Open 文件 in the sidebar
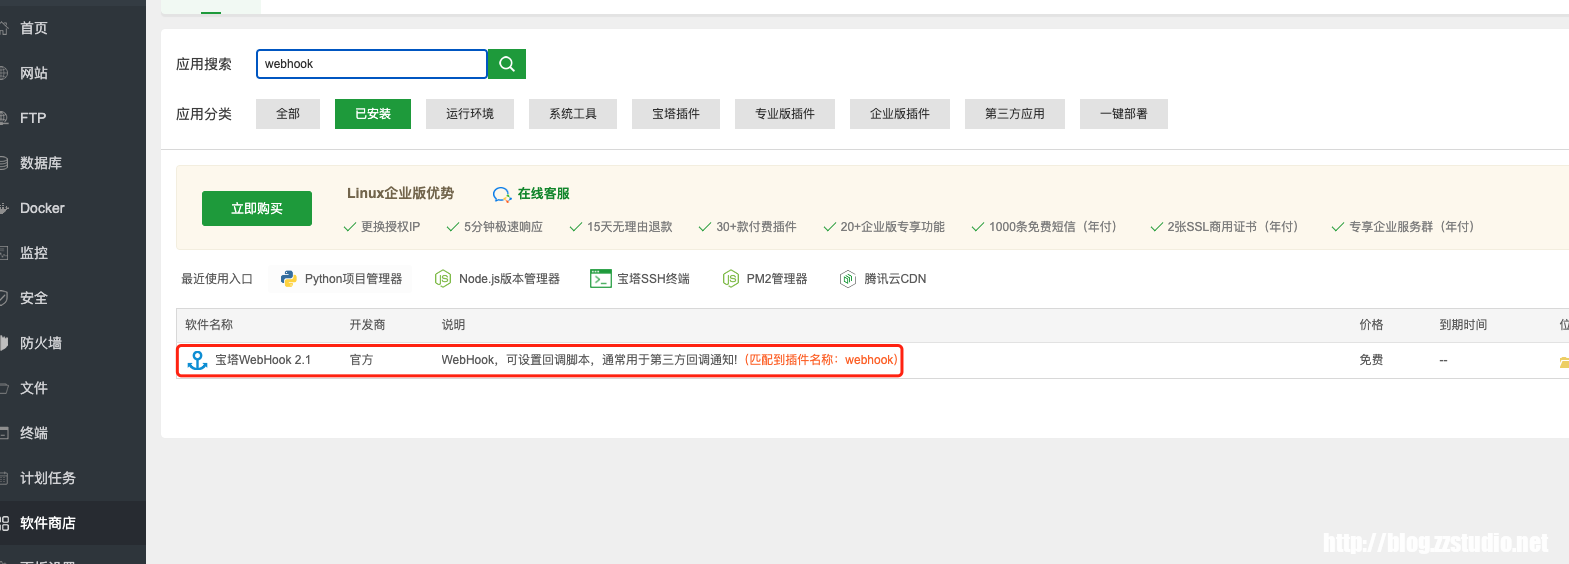1569x564 pixels. point(72,388)
